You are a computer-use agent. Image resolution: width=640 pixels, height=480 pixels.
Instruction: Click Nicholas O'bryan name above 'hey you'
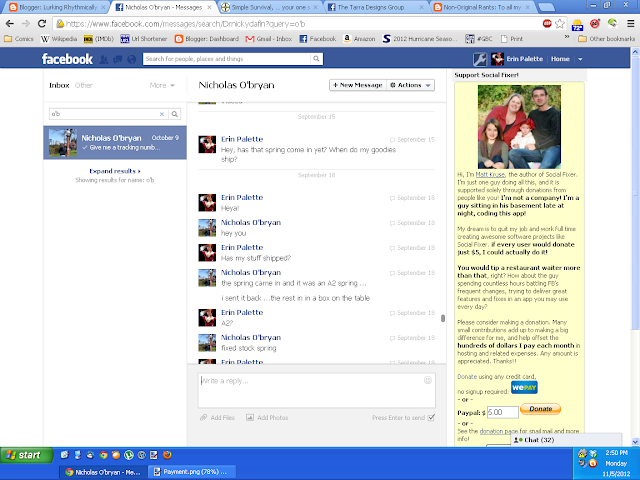[251, 222]
